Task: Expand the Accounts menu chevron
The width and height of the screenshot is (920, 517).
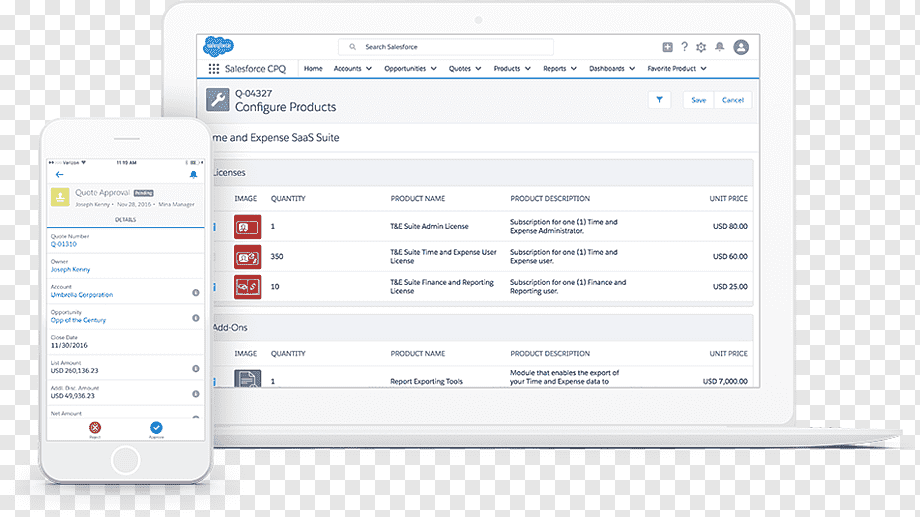Action: click(x=369, y=69)
